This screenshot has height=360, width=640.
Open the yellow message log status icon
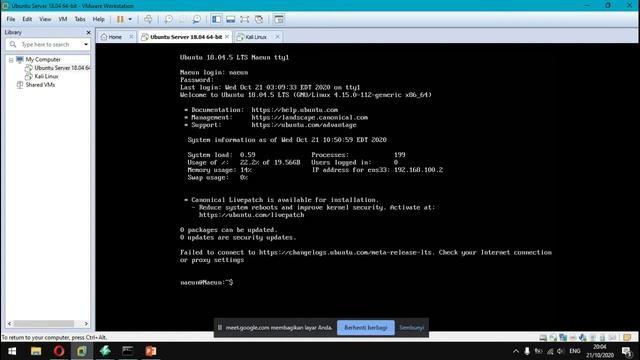(627, 338)
